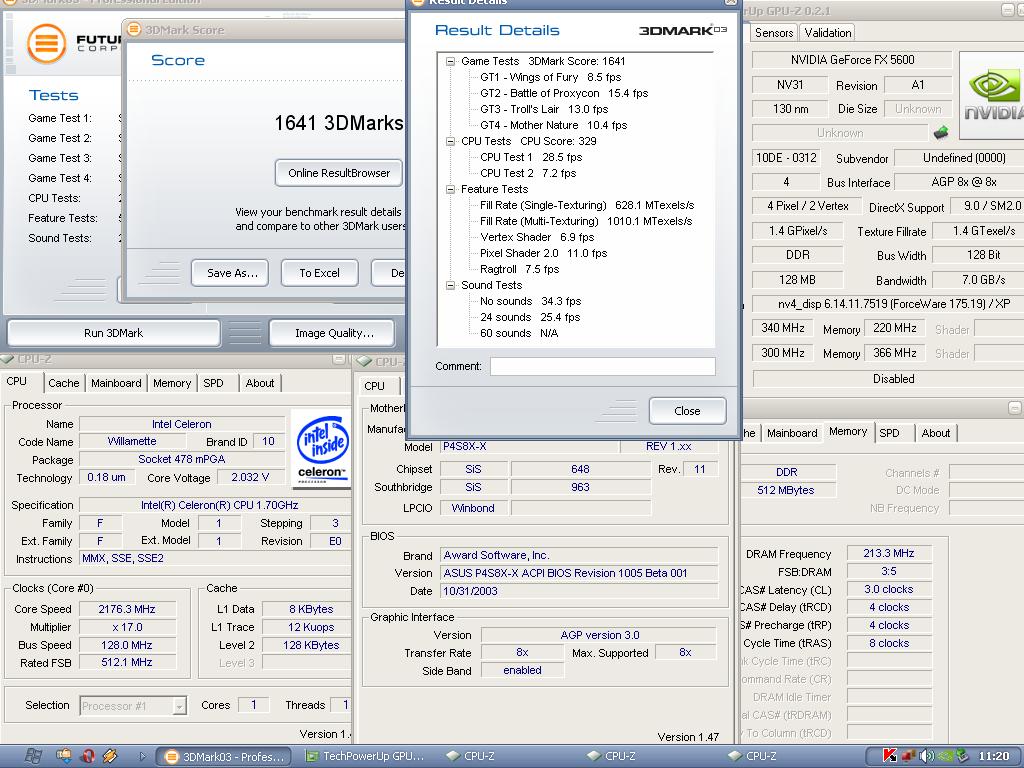
Task: Click the '1641 3DMarks' score text
Action: [338, 123]
